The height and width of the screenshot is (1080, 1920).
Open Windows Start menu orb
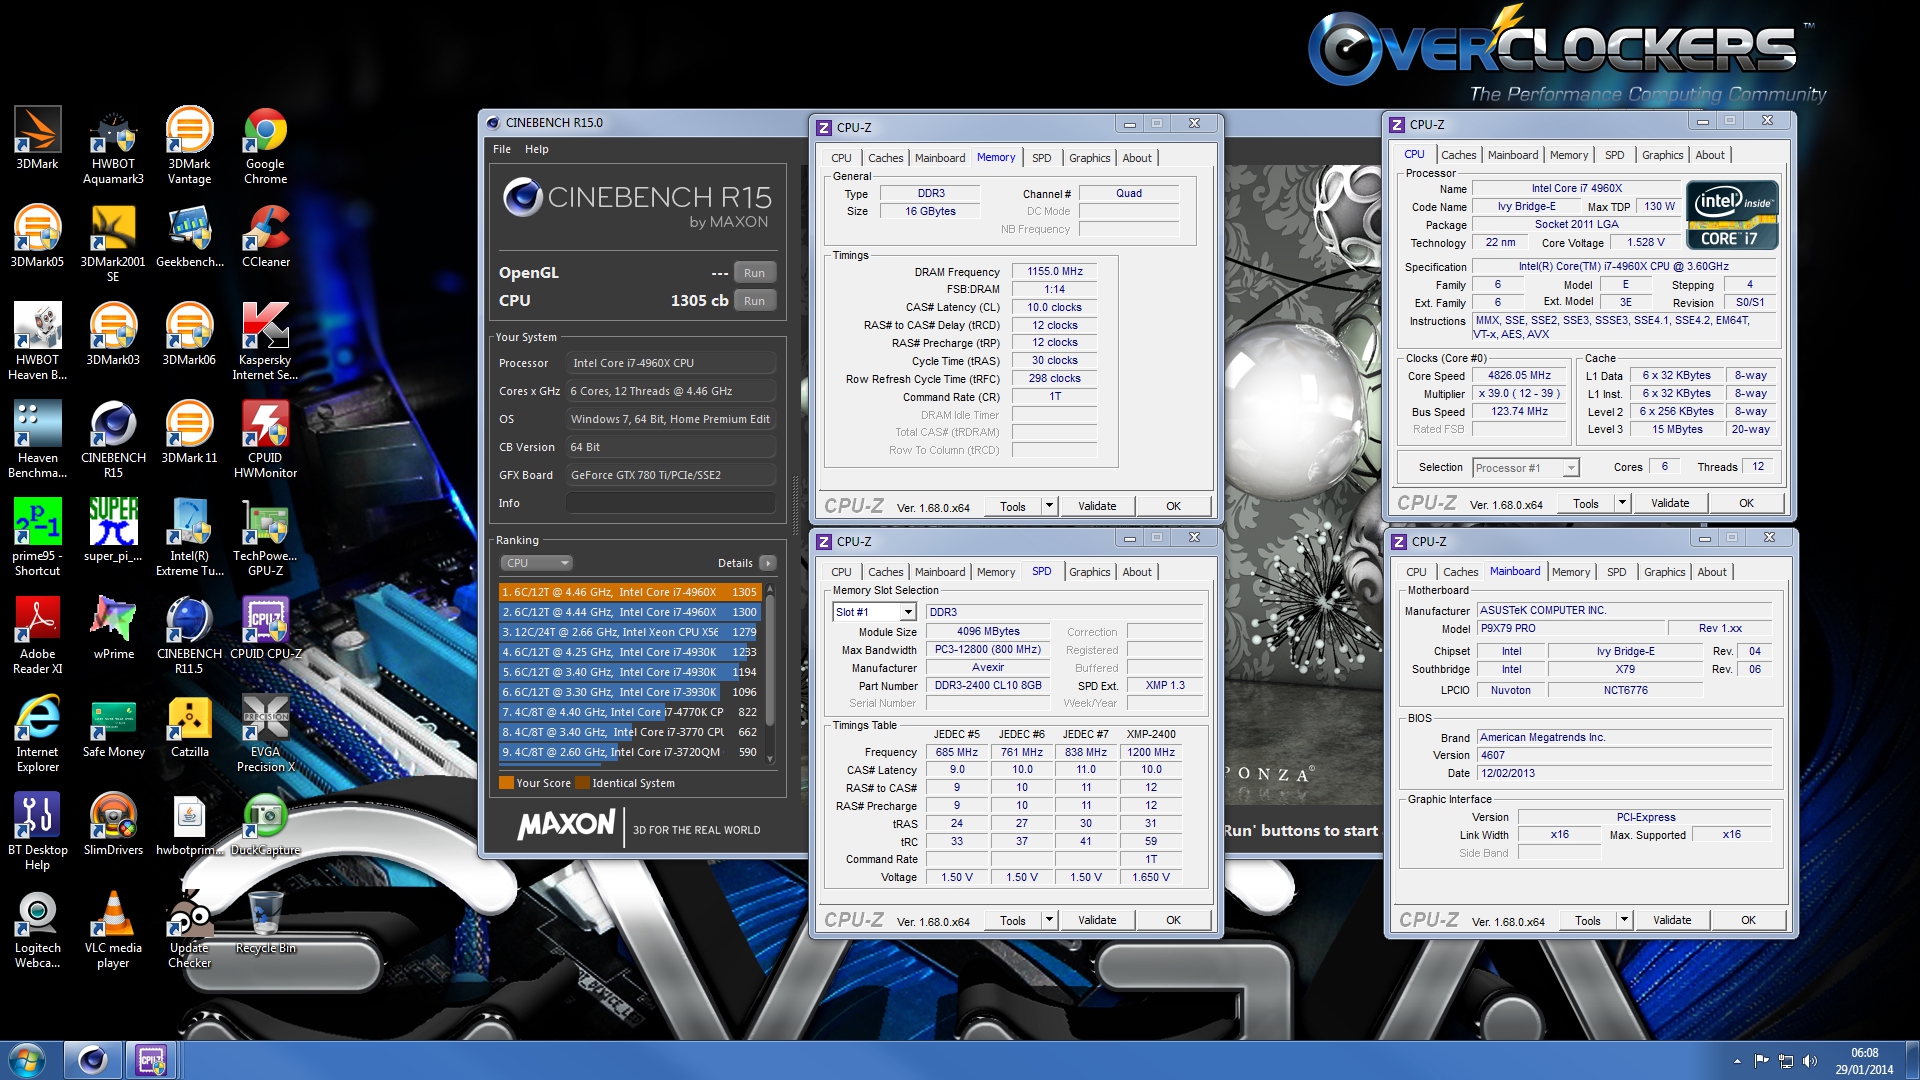(x=27, y=1060)
